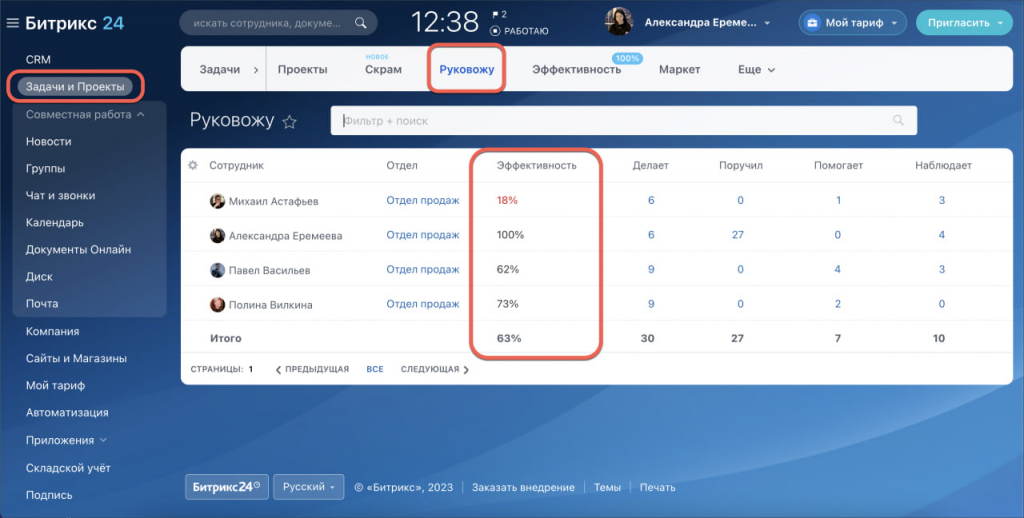Open Мой тариф in the sidebar

(x=55, y=385)
